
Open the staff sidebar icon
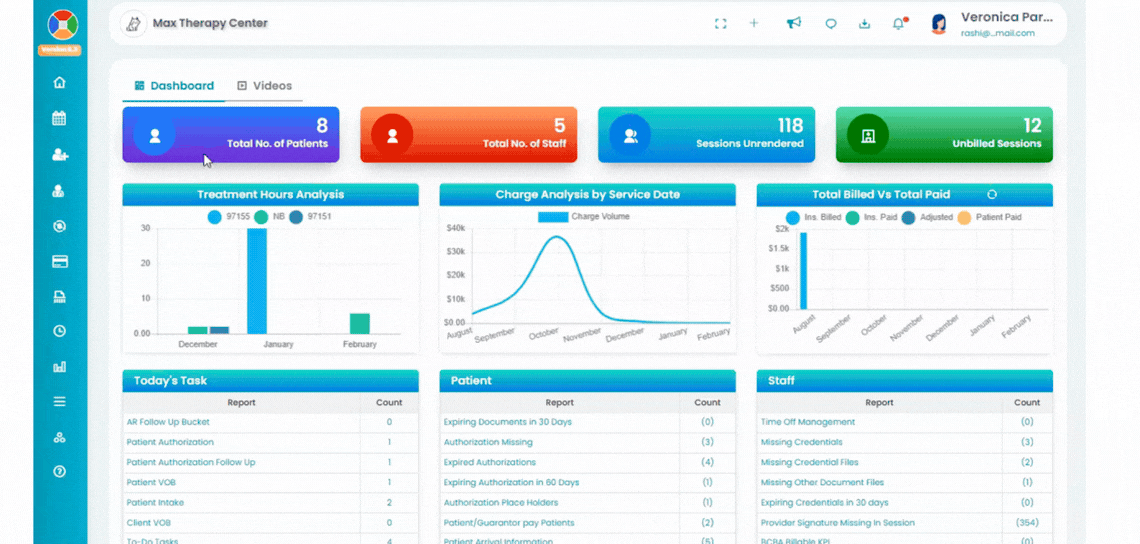click(60, 191)
